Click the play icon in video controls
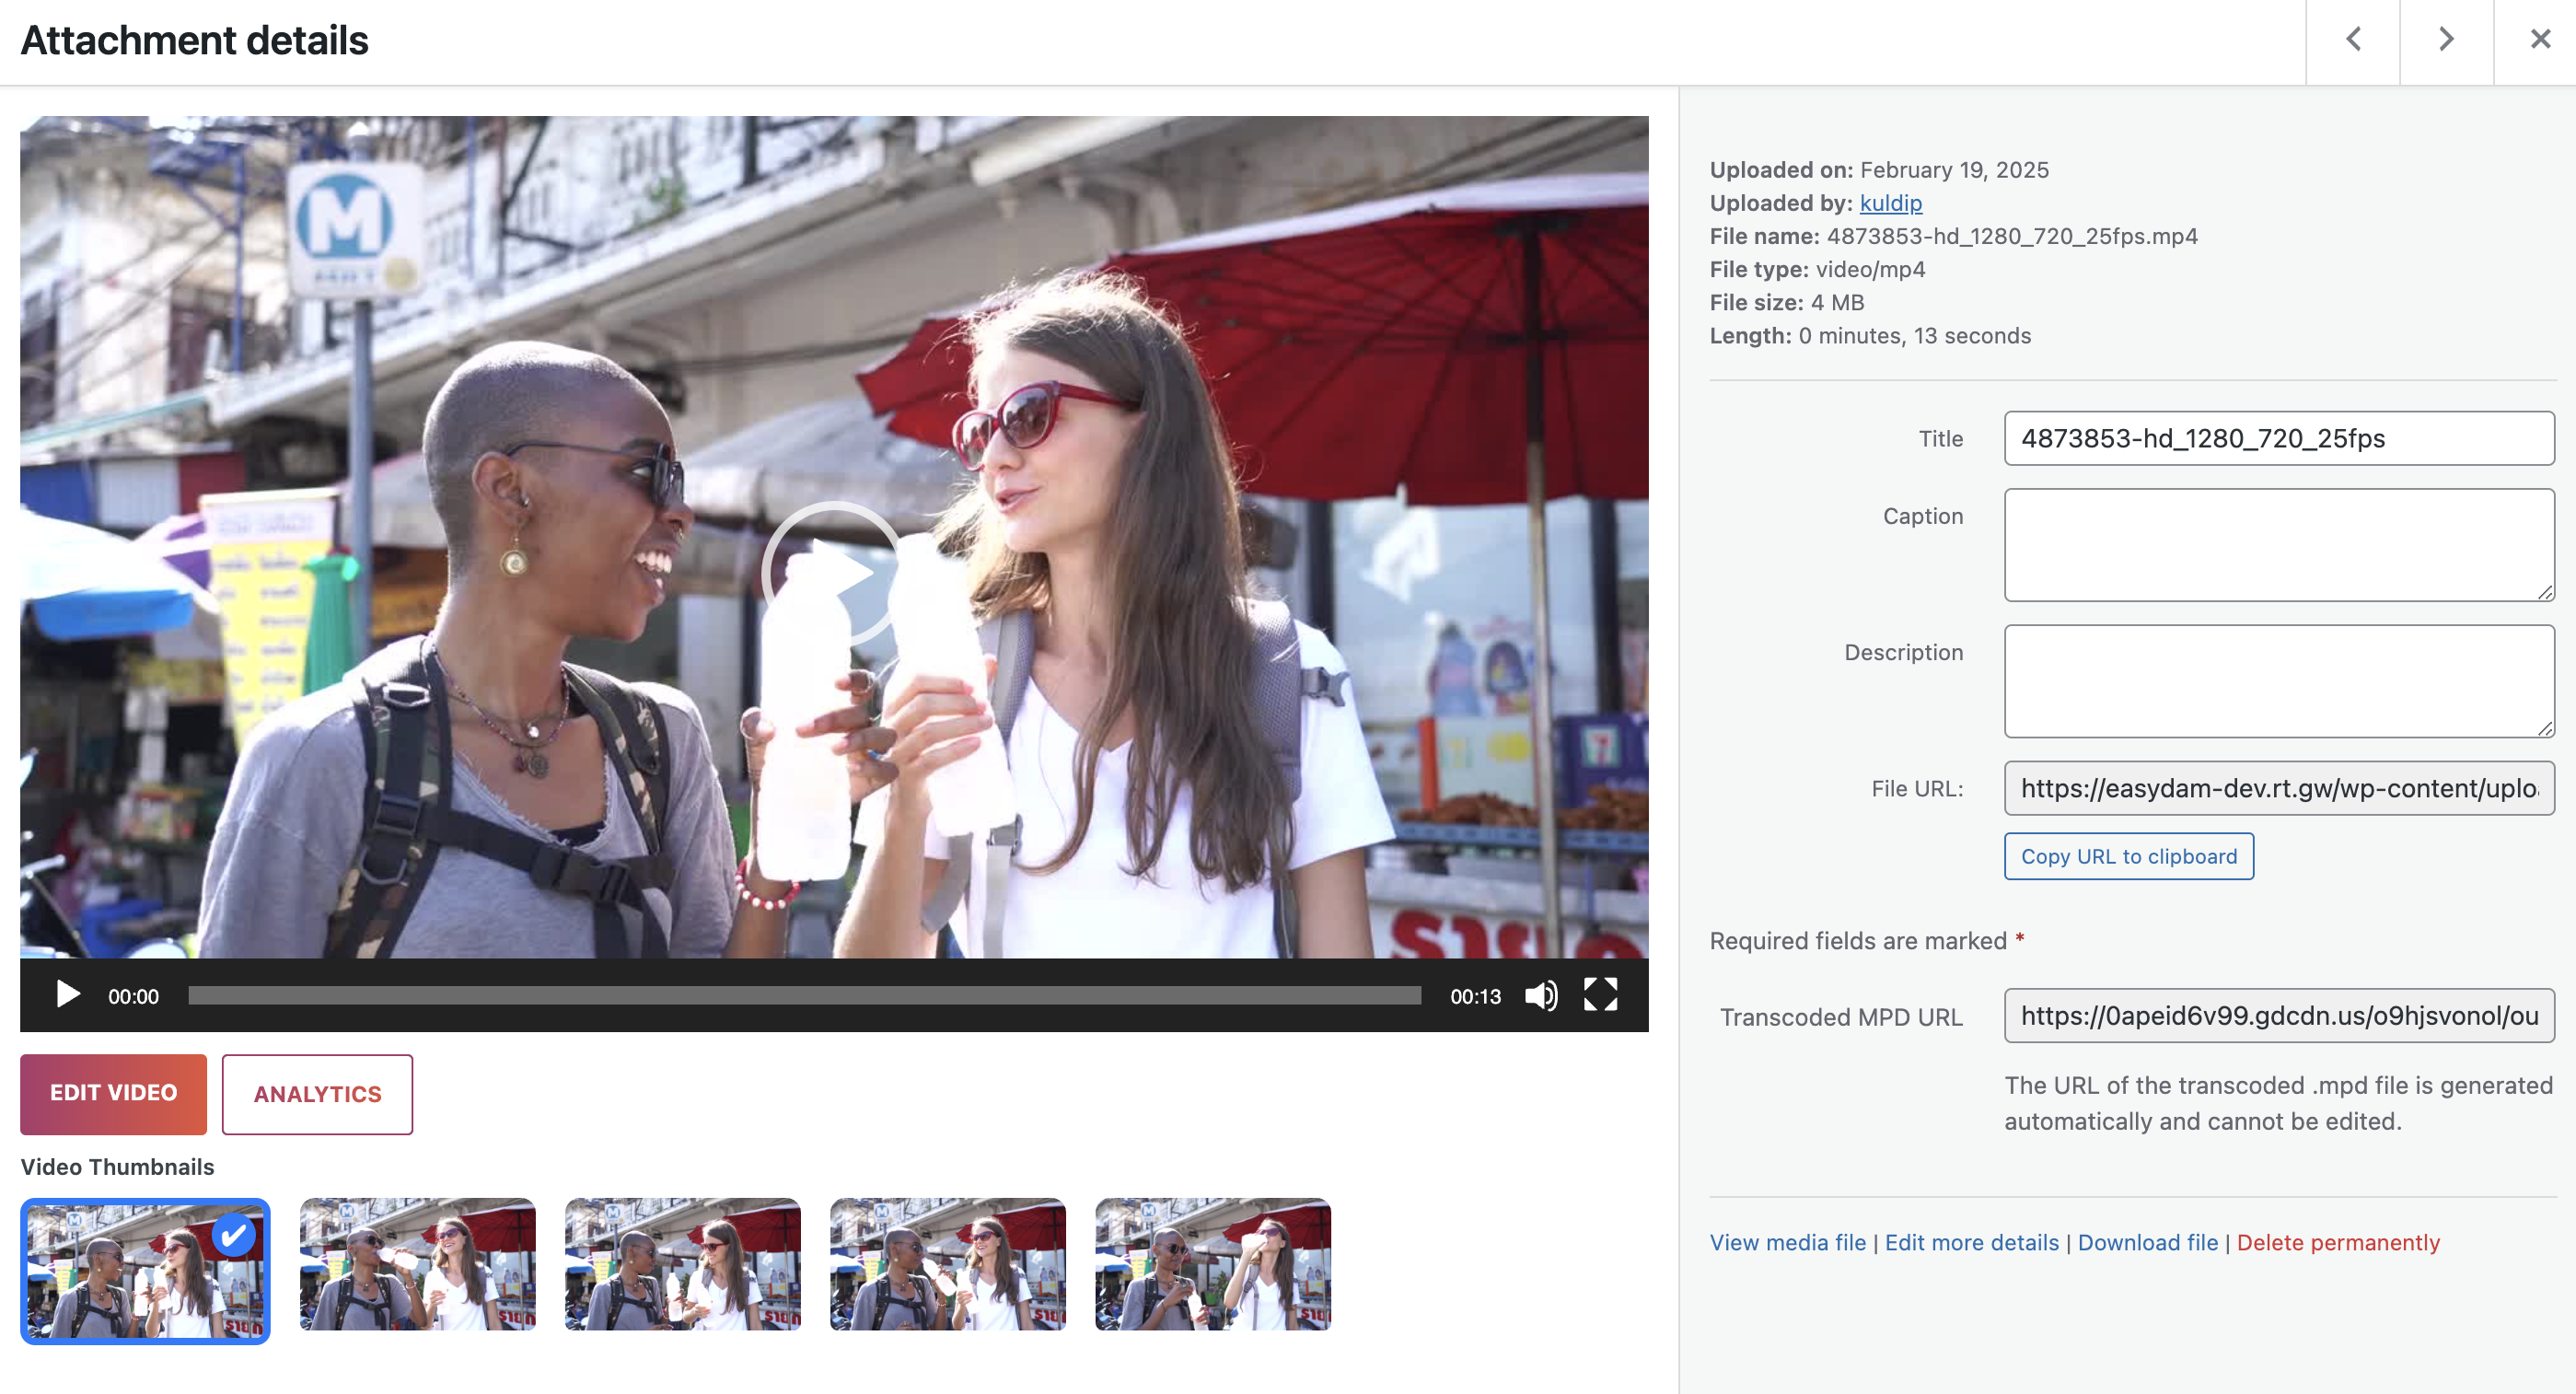Viewport: 2576px width, 1394px height. click(x=67, y=995)
